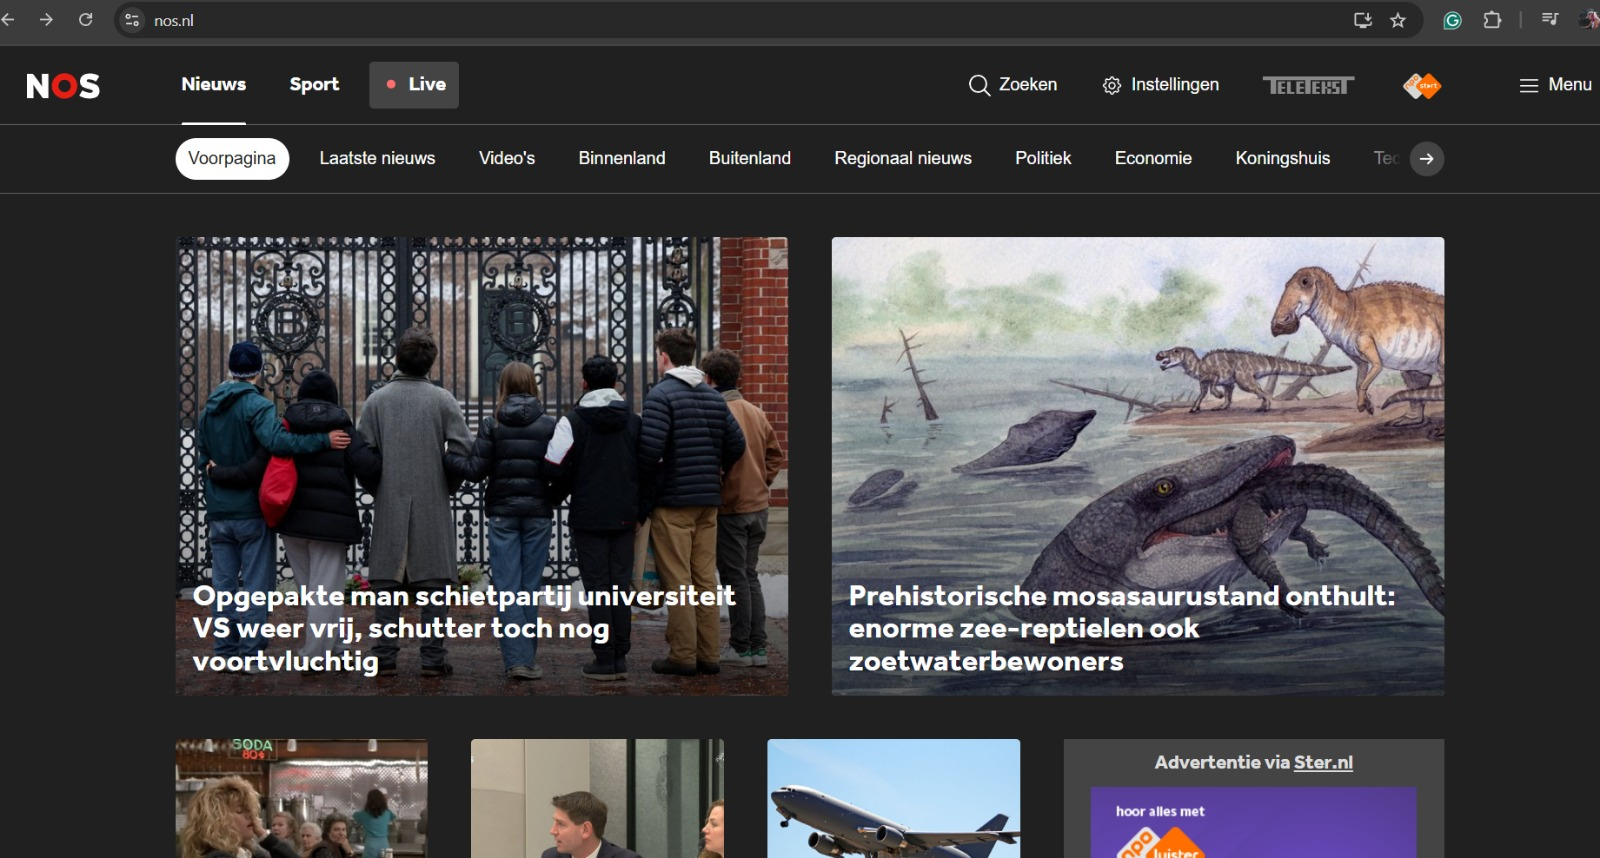
Task: Click the site information icon in address bar
Action: point(132,20)
